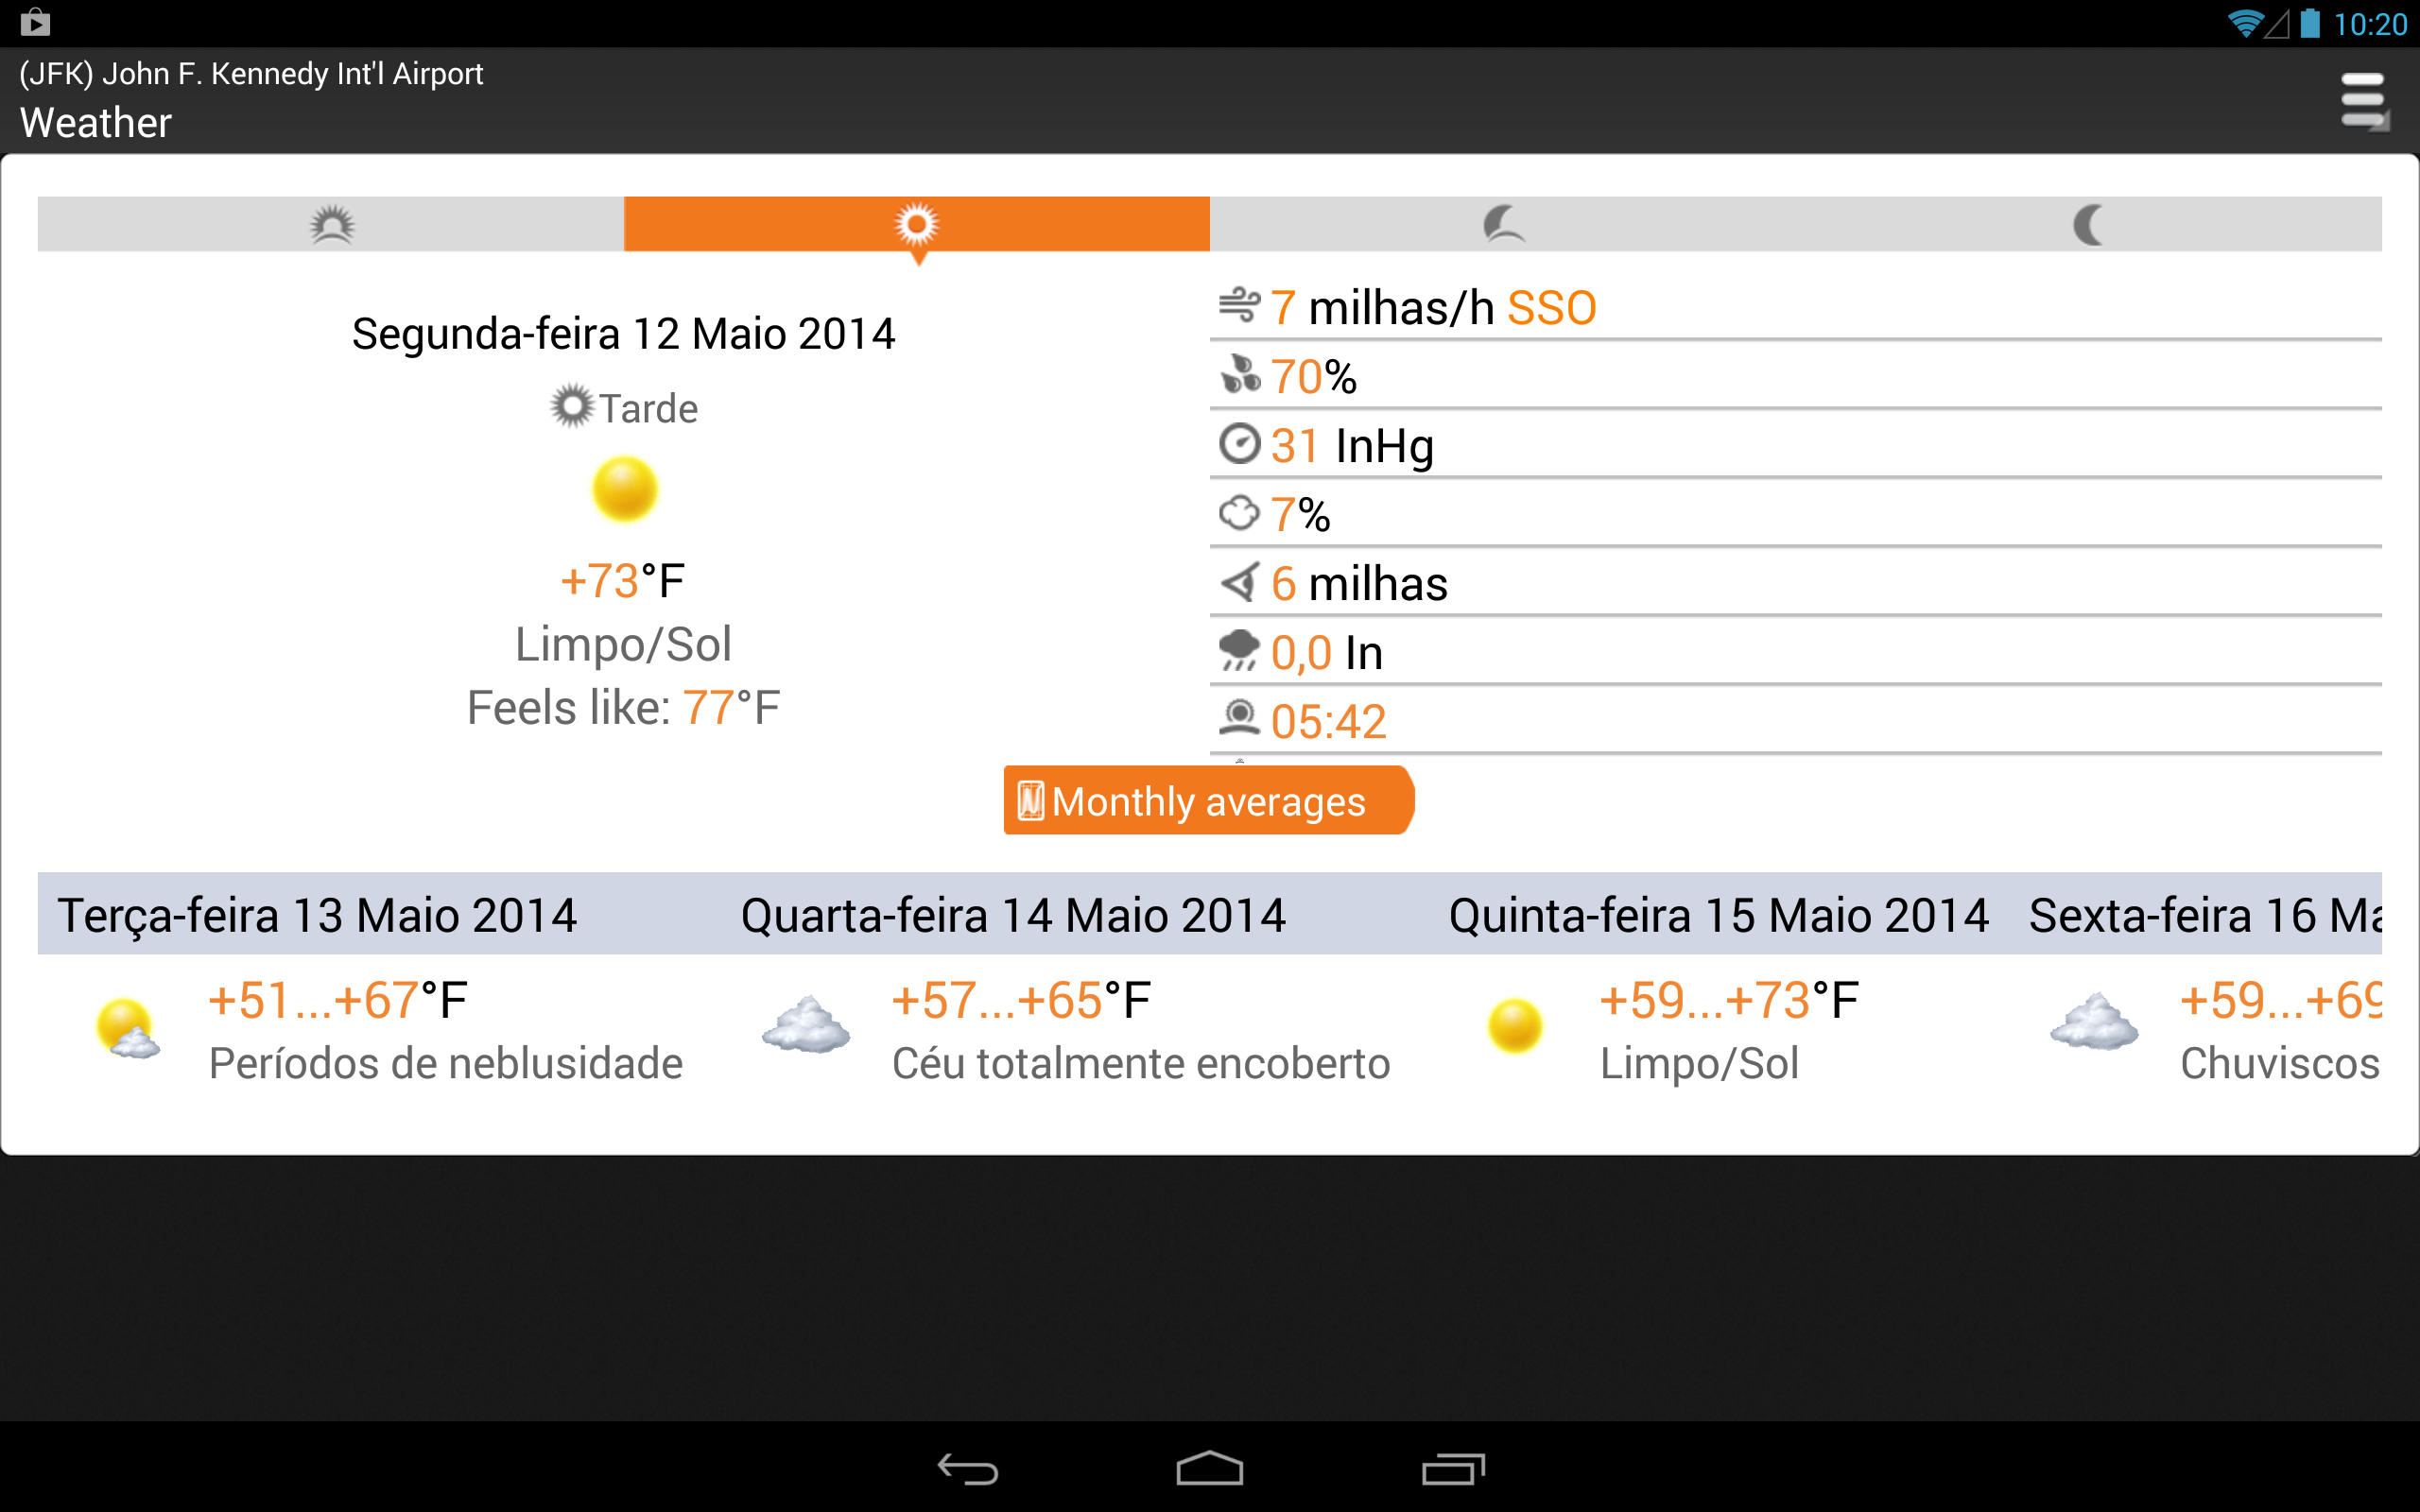Tap the overcast cloud icon for Wednesday
2420x1512 pixels.
pos(806,1026)
